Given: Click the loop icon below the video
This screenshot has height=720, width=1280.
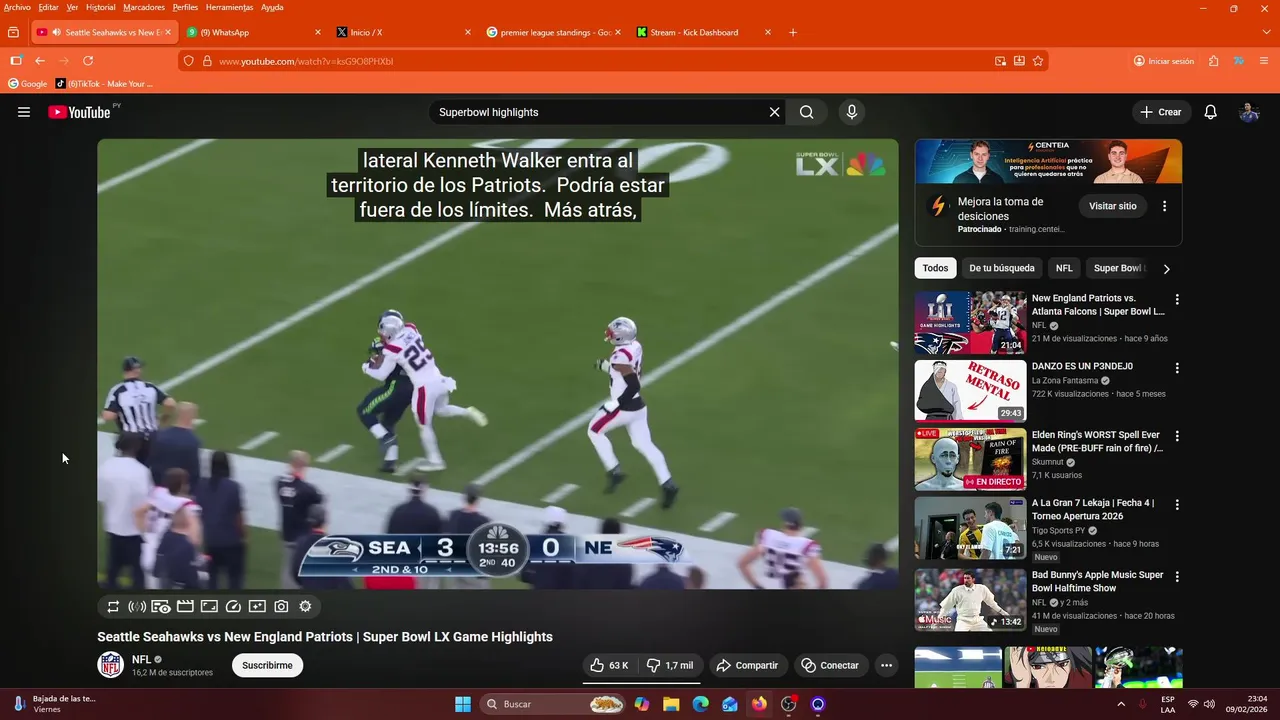Looking at the screenshot, I should point(113,606).
